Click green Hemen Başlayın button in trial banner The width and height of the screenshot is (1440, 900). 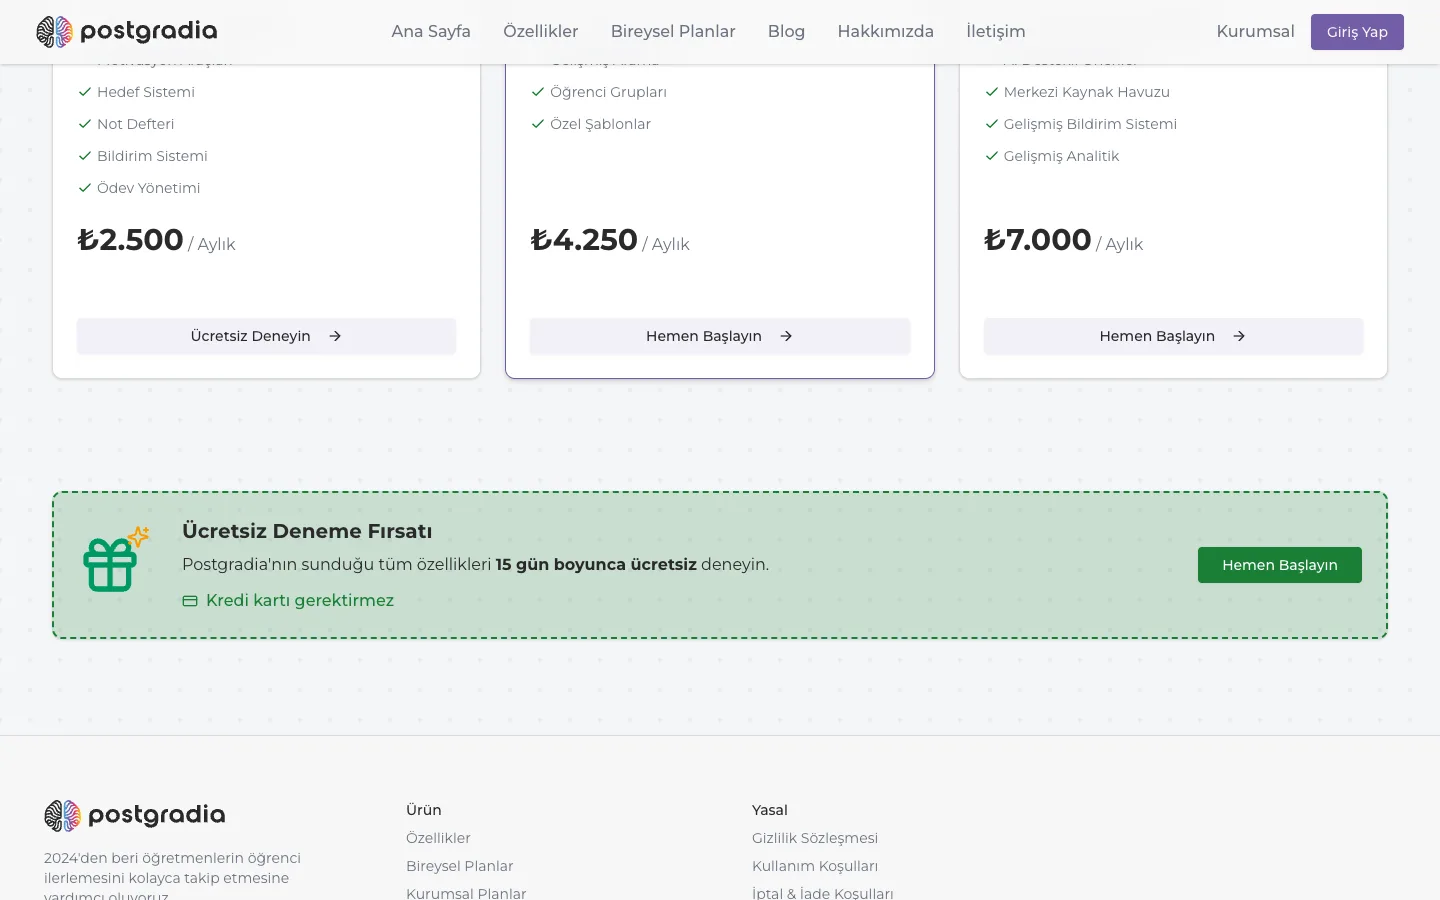tap(1280, 565)
